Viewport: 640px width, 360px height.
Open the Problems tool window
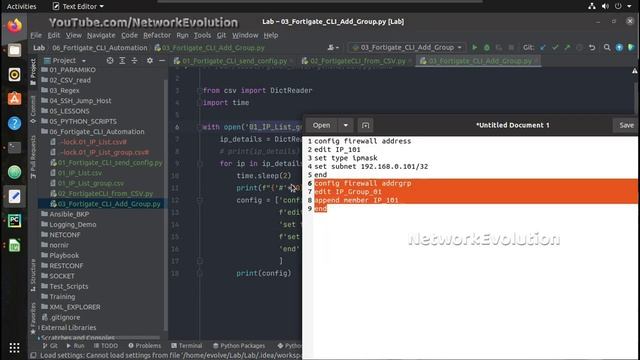144,345
